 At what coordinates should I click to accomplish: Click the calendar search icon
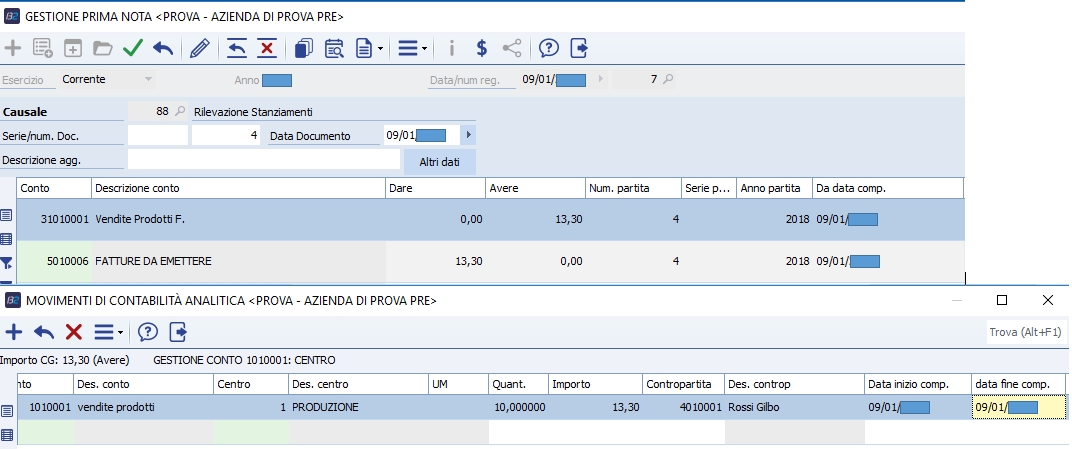[x=335, y=48]
